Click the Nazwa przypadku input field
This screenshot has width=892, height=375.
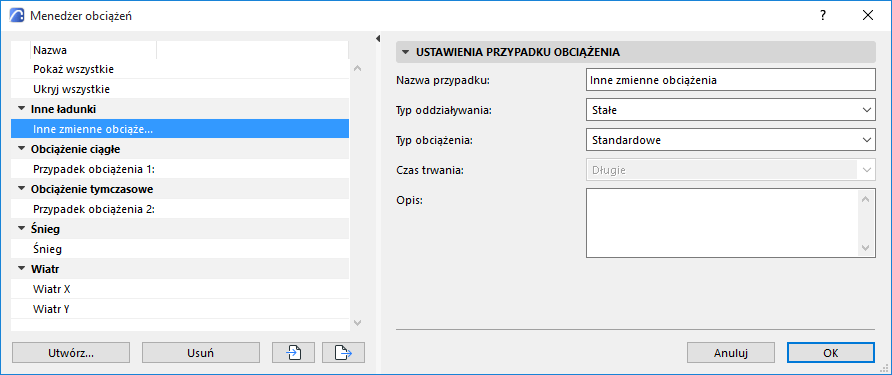click(x=730, y=80)
